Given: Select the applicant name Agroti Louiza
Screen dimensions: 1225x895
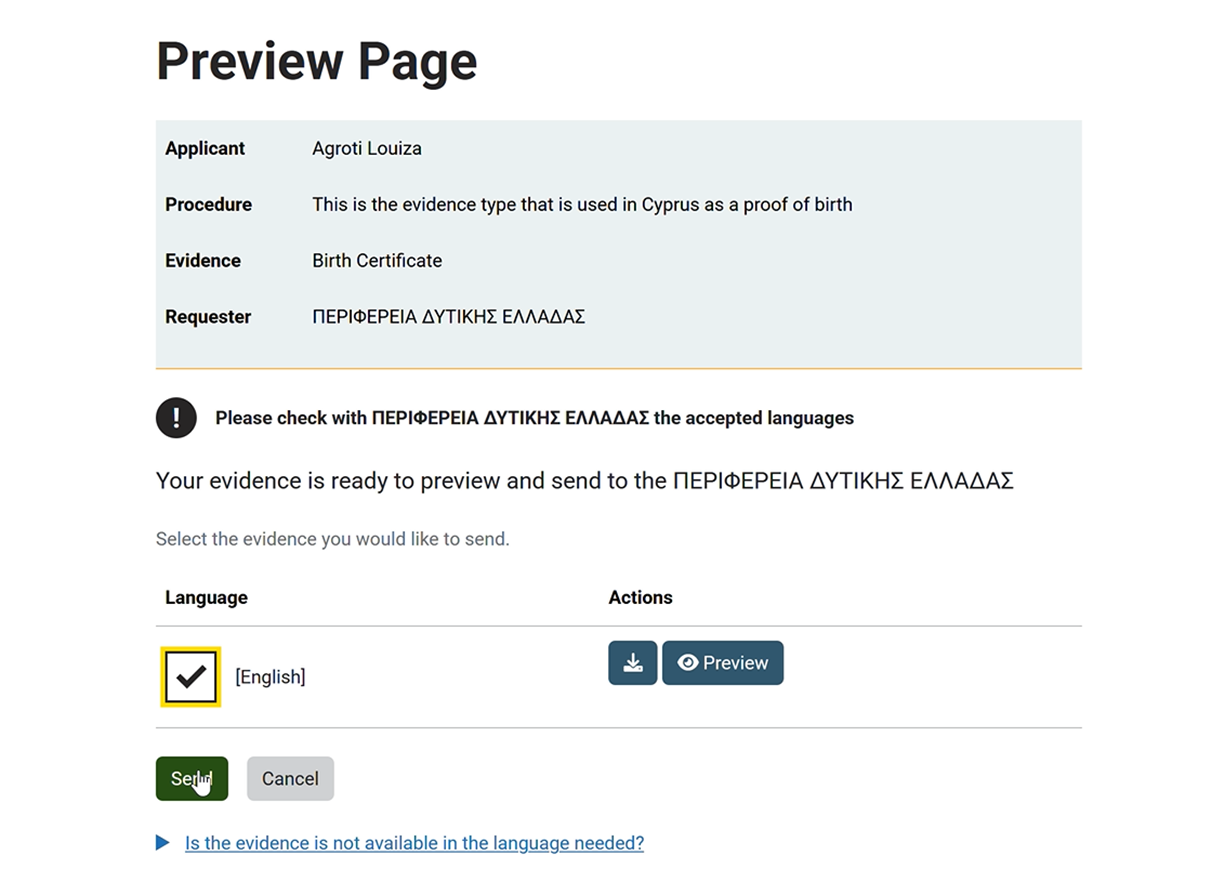Looking at the screenshot, I should 366,148.
